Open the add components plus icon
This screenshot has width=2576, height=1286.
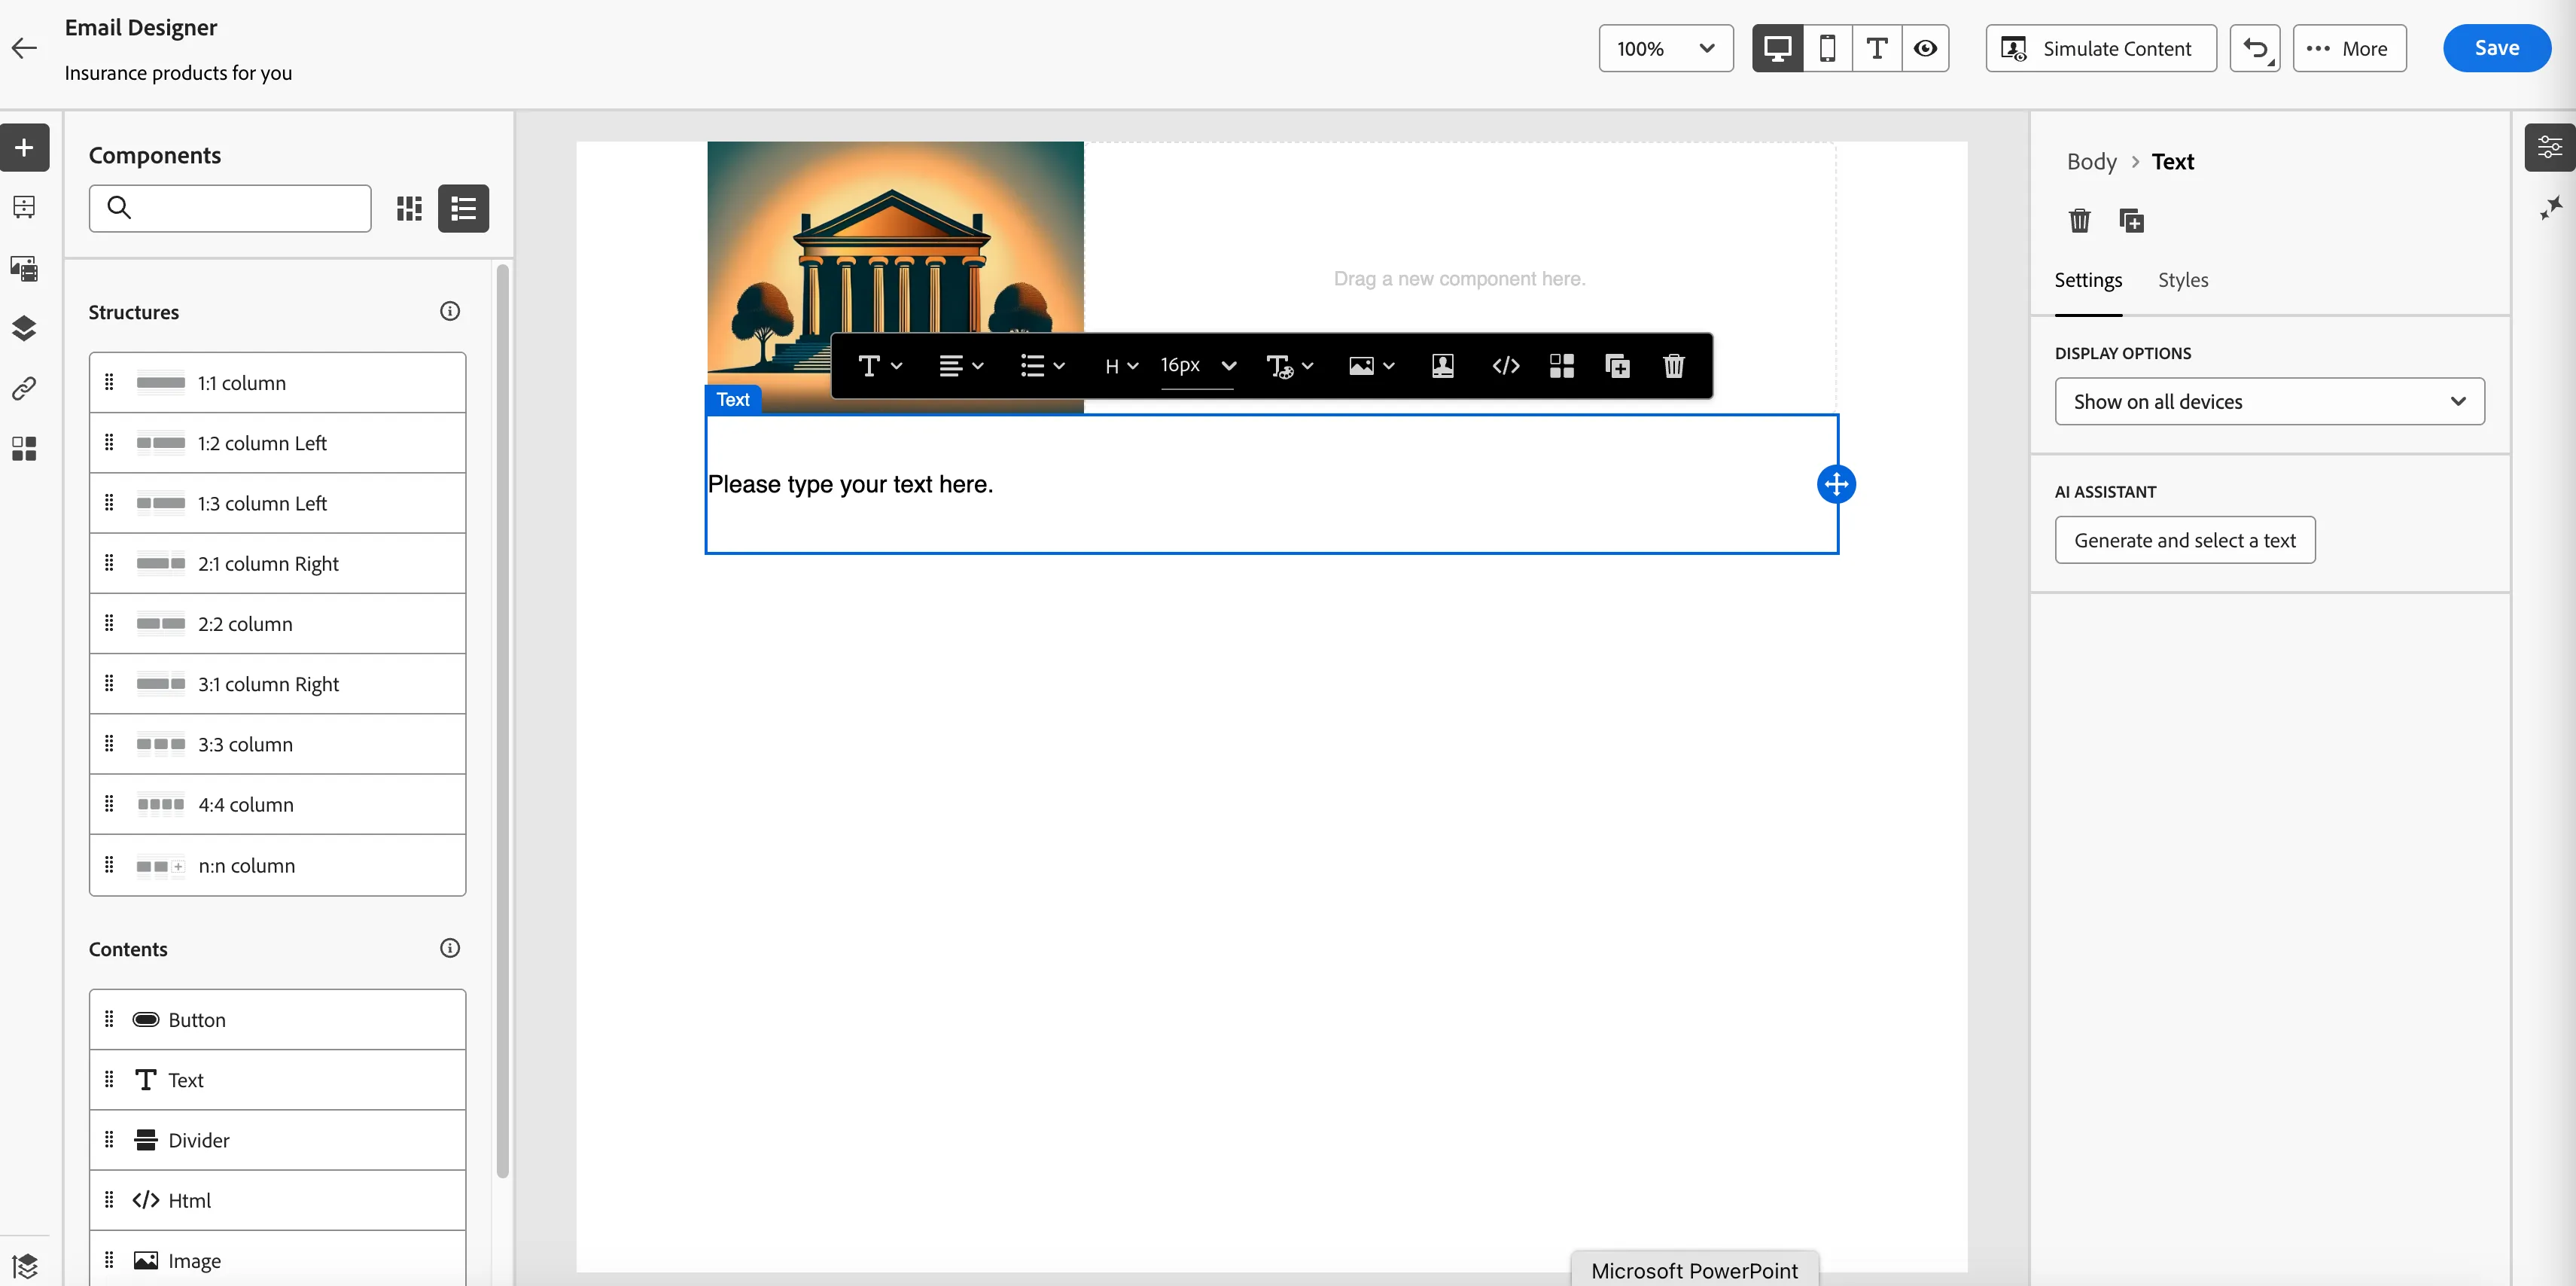pyautogui.click(x=24, y=148)
